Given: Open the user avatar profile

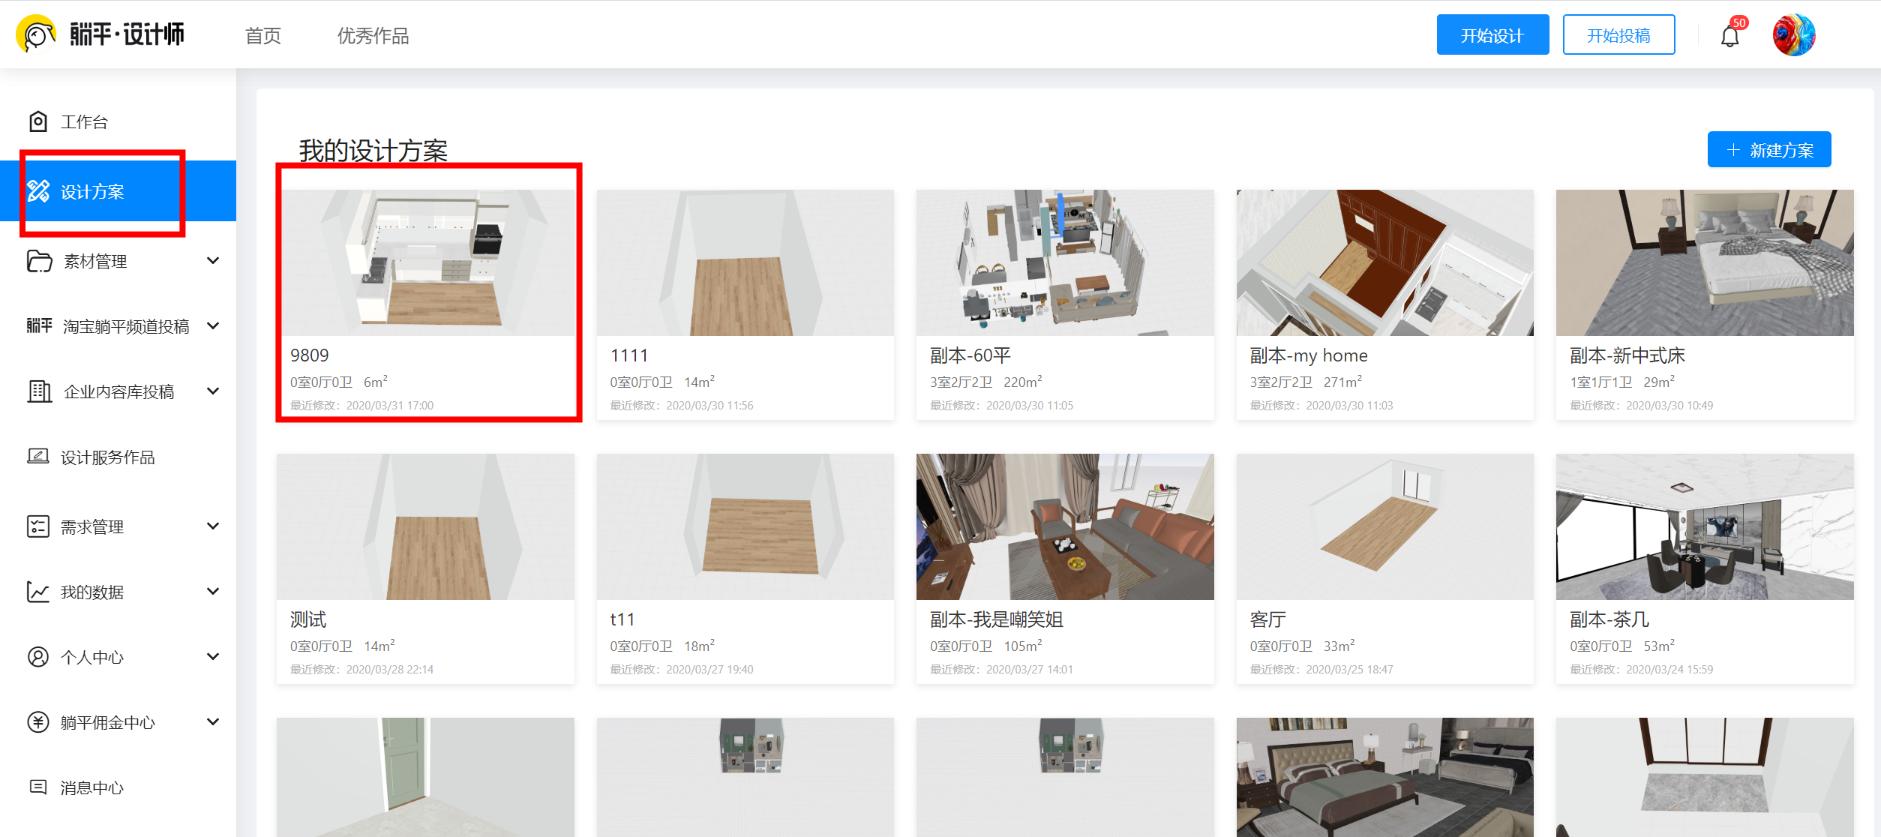Looking at the screenshot, I should 1794,35.
